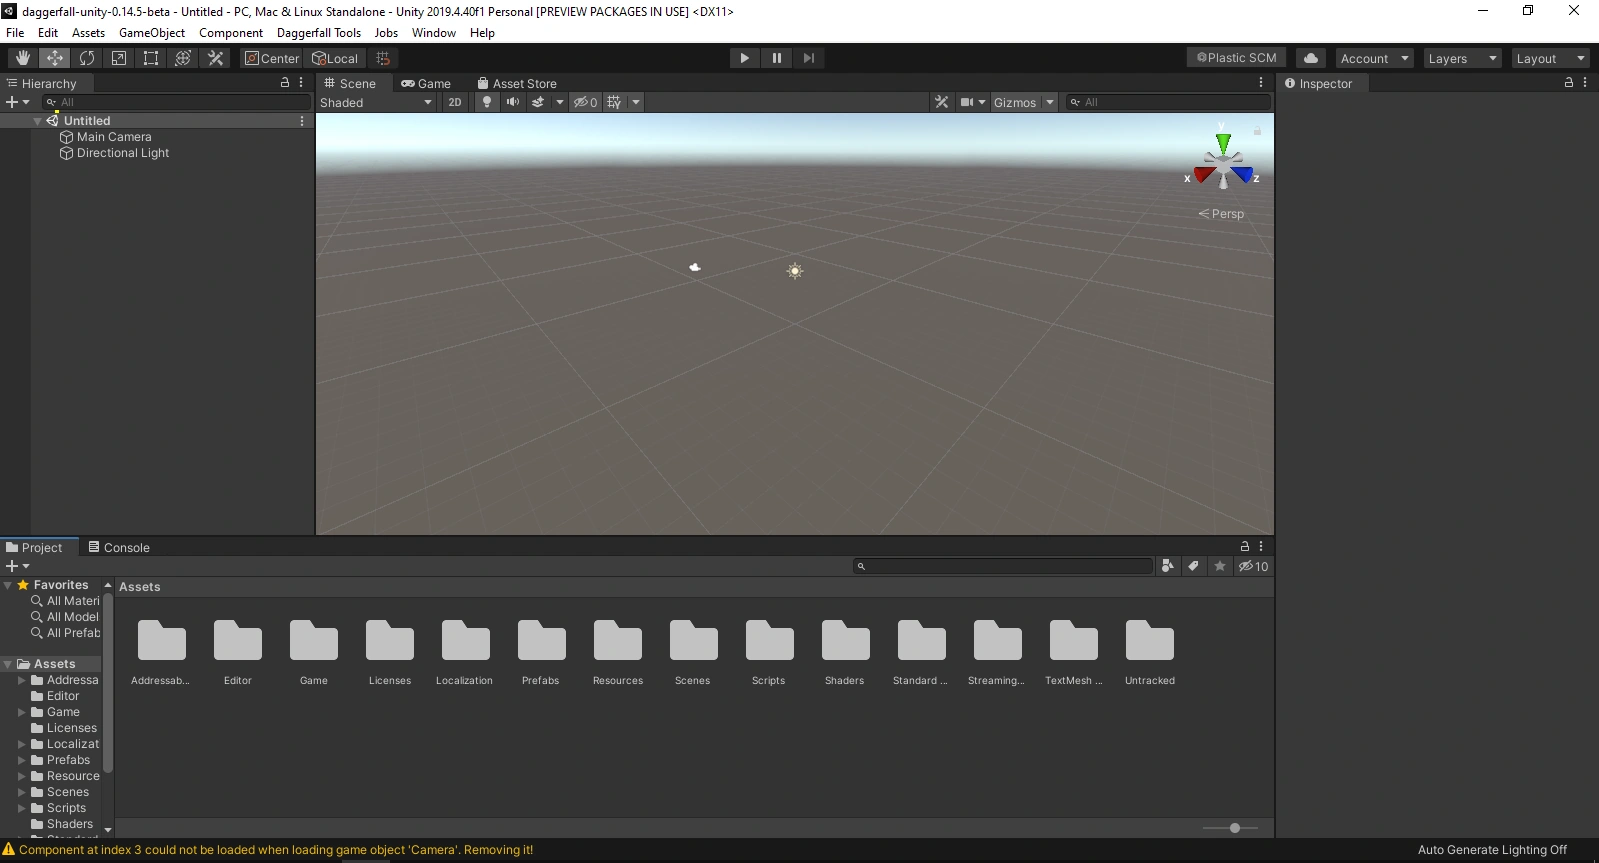Click the scene orientation gizmo
The height and width of the screenshot is (863, 1599).
[1223, 160]
